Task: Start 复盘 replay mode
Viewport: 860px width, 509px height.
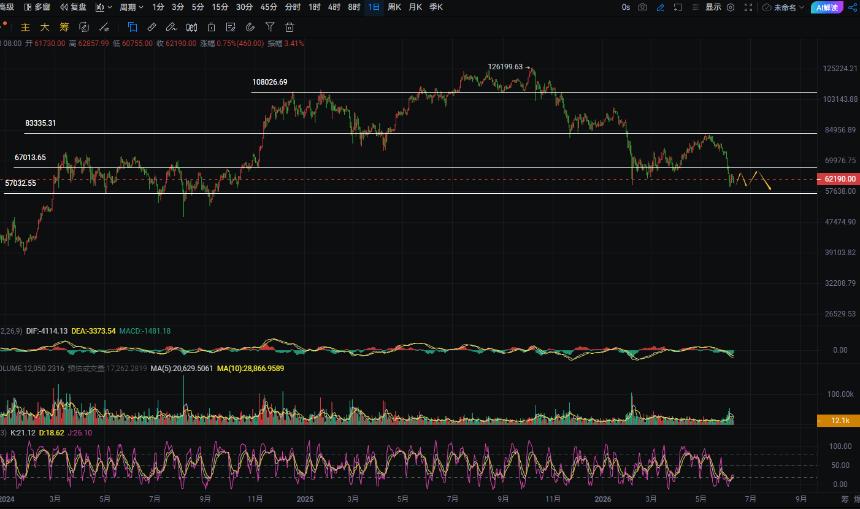Action: click(73, 7)
